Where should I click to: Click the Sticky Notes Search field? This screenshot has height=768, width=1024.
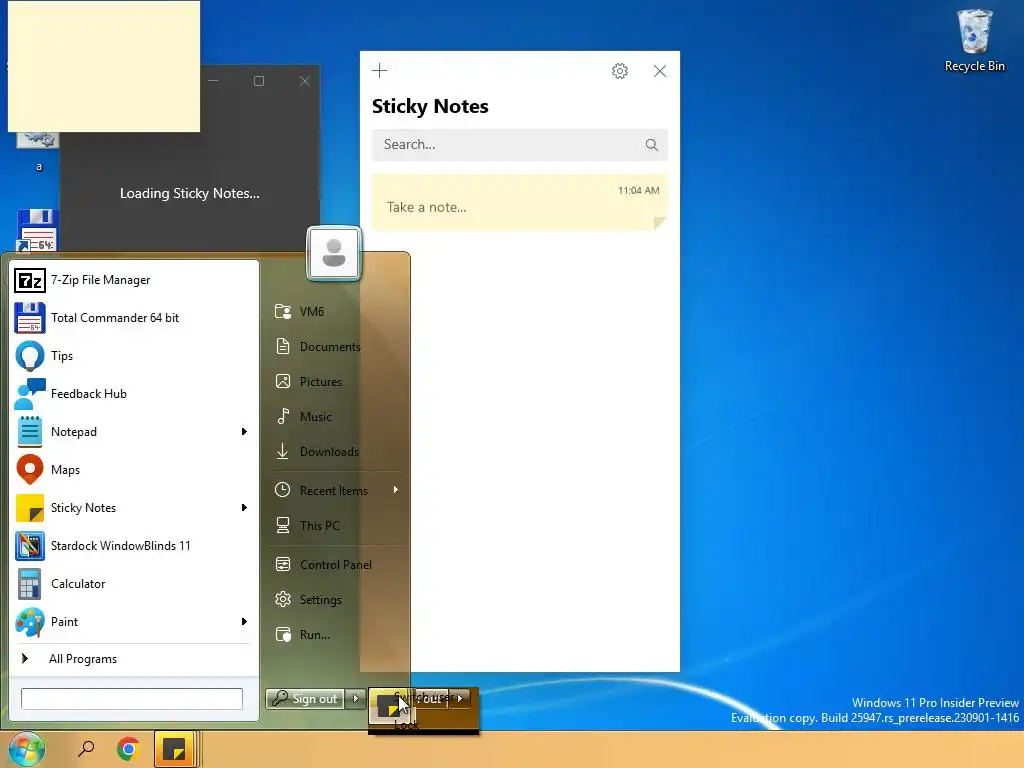(x=520, y=145)
